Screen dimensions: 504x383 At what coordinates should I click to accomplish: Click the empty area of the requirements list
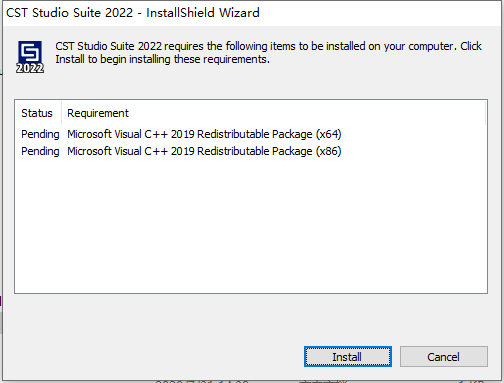pos(251,227)
